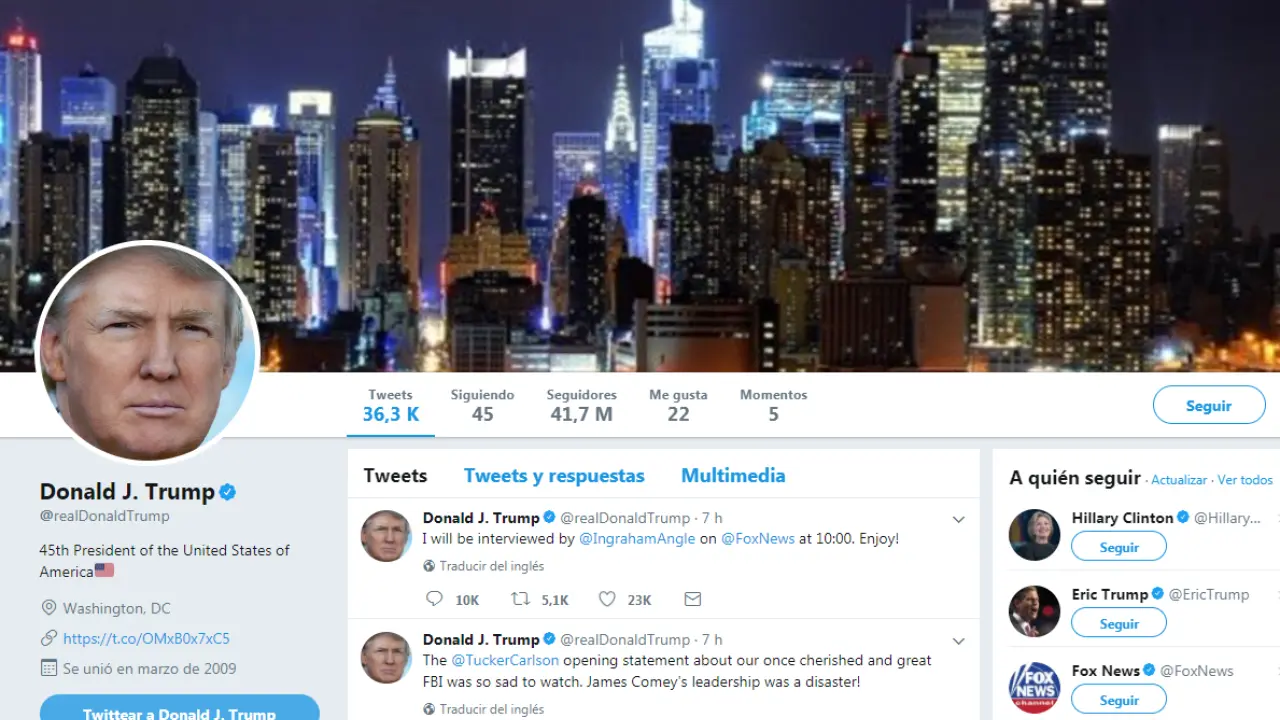Click the globe icon beside first Traducir del inglés
1280x720 pixels.
pos(429,566)
